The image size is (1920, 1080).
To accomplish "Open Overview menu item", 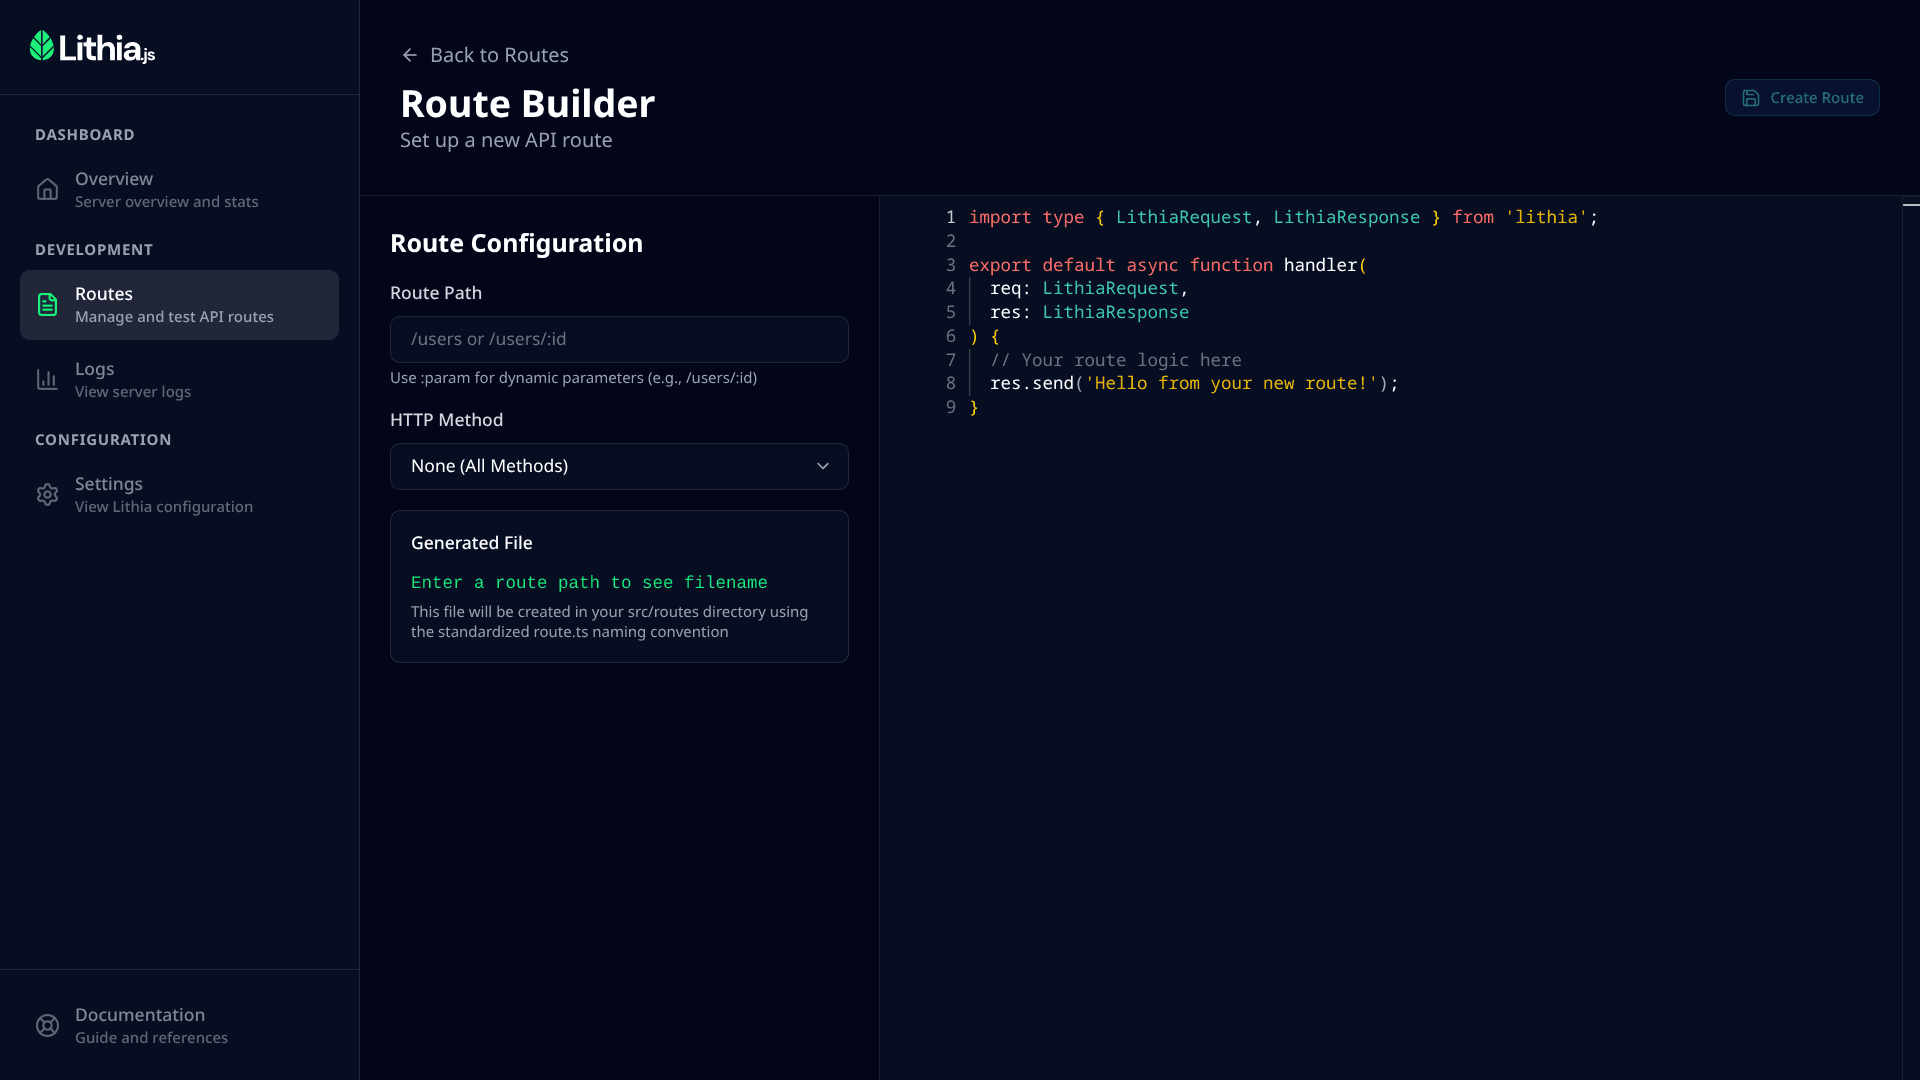I will [165, 190].
